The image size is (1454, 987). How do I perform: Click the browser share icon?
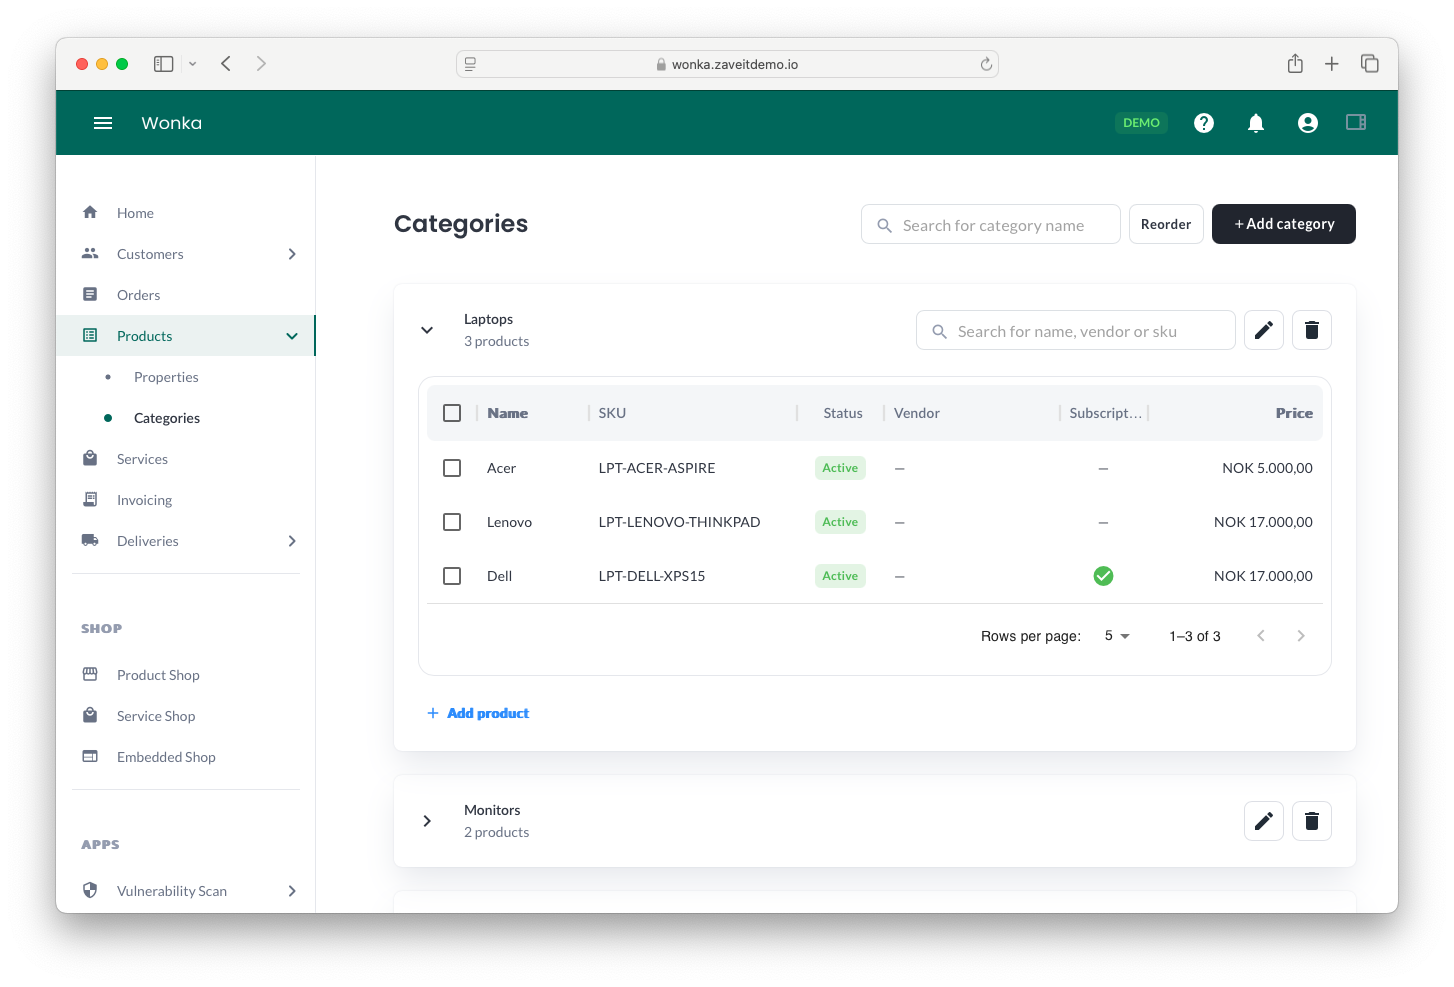[1295, 63]
